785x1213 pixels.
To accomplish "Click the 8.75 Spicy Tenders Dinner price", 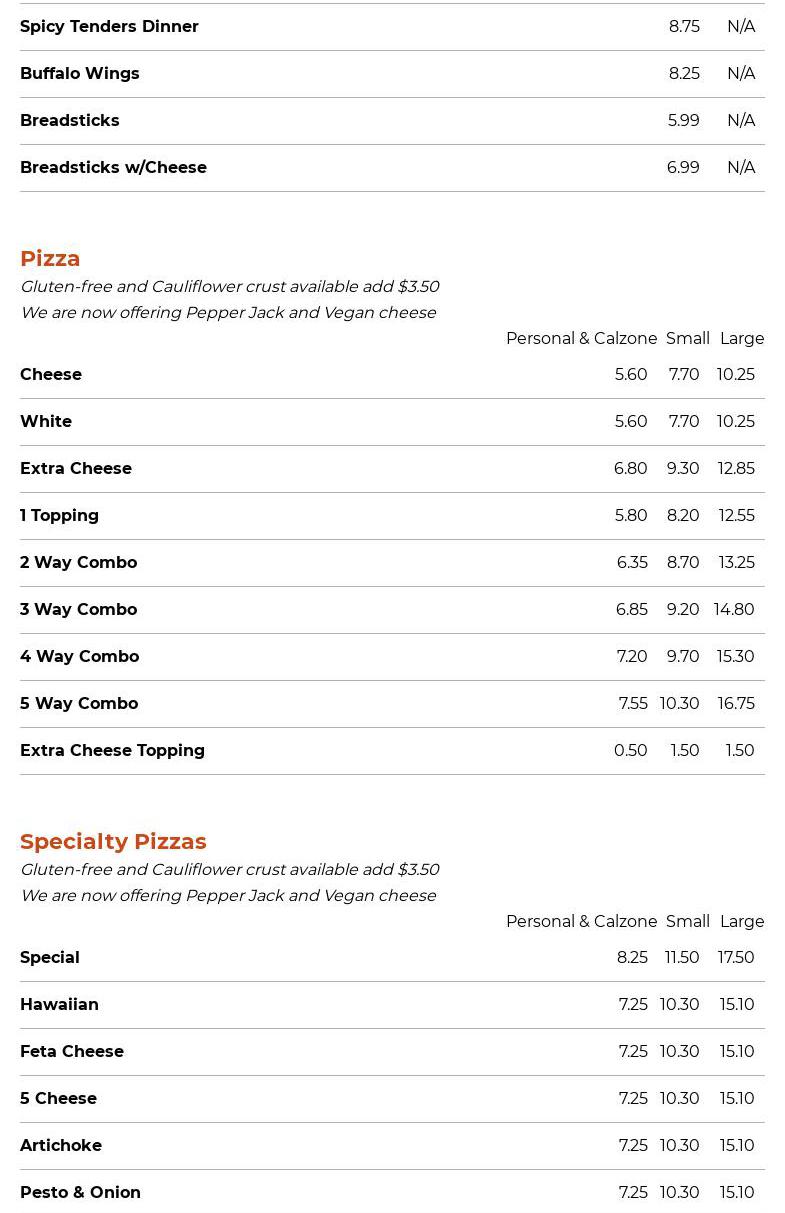I will click(684, 26).
